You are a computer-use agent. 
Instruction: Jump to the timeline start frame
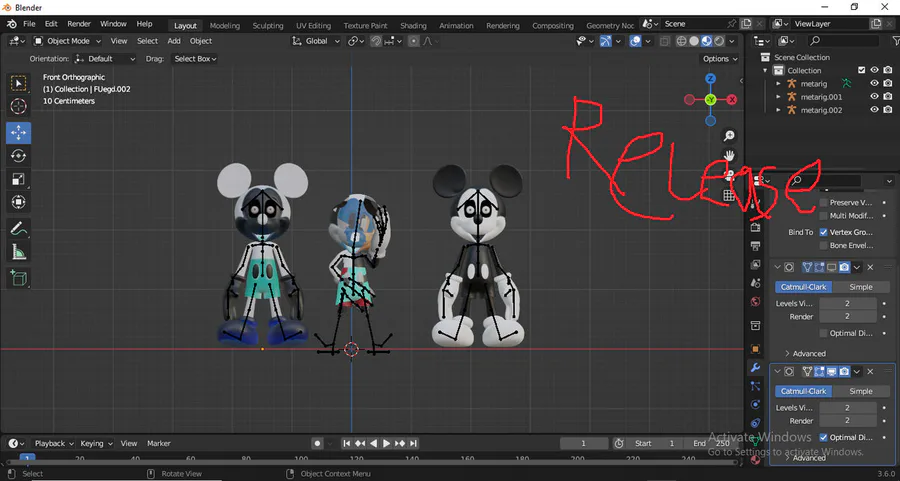(347, 443)
